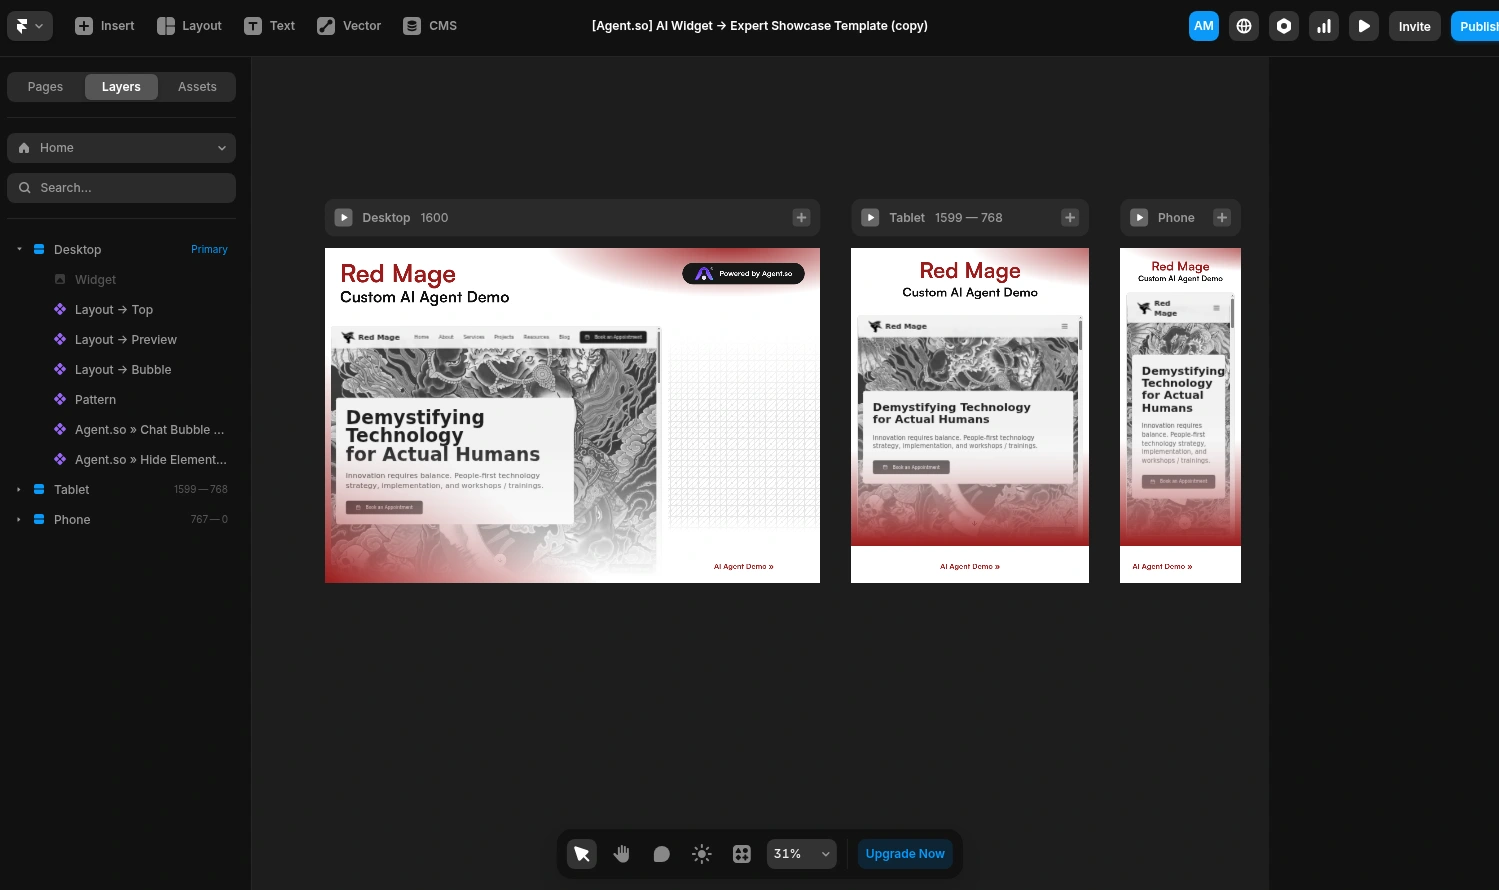This screenshot has height=890, width=1499.
Task: Click the layers Search field
Action: tap(121, 188)
